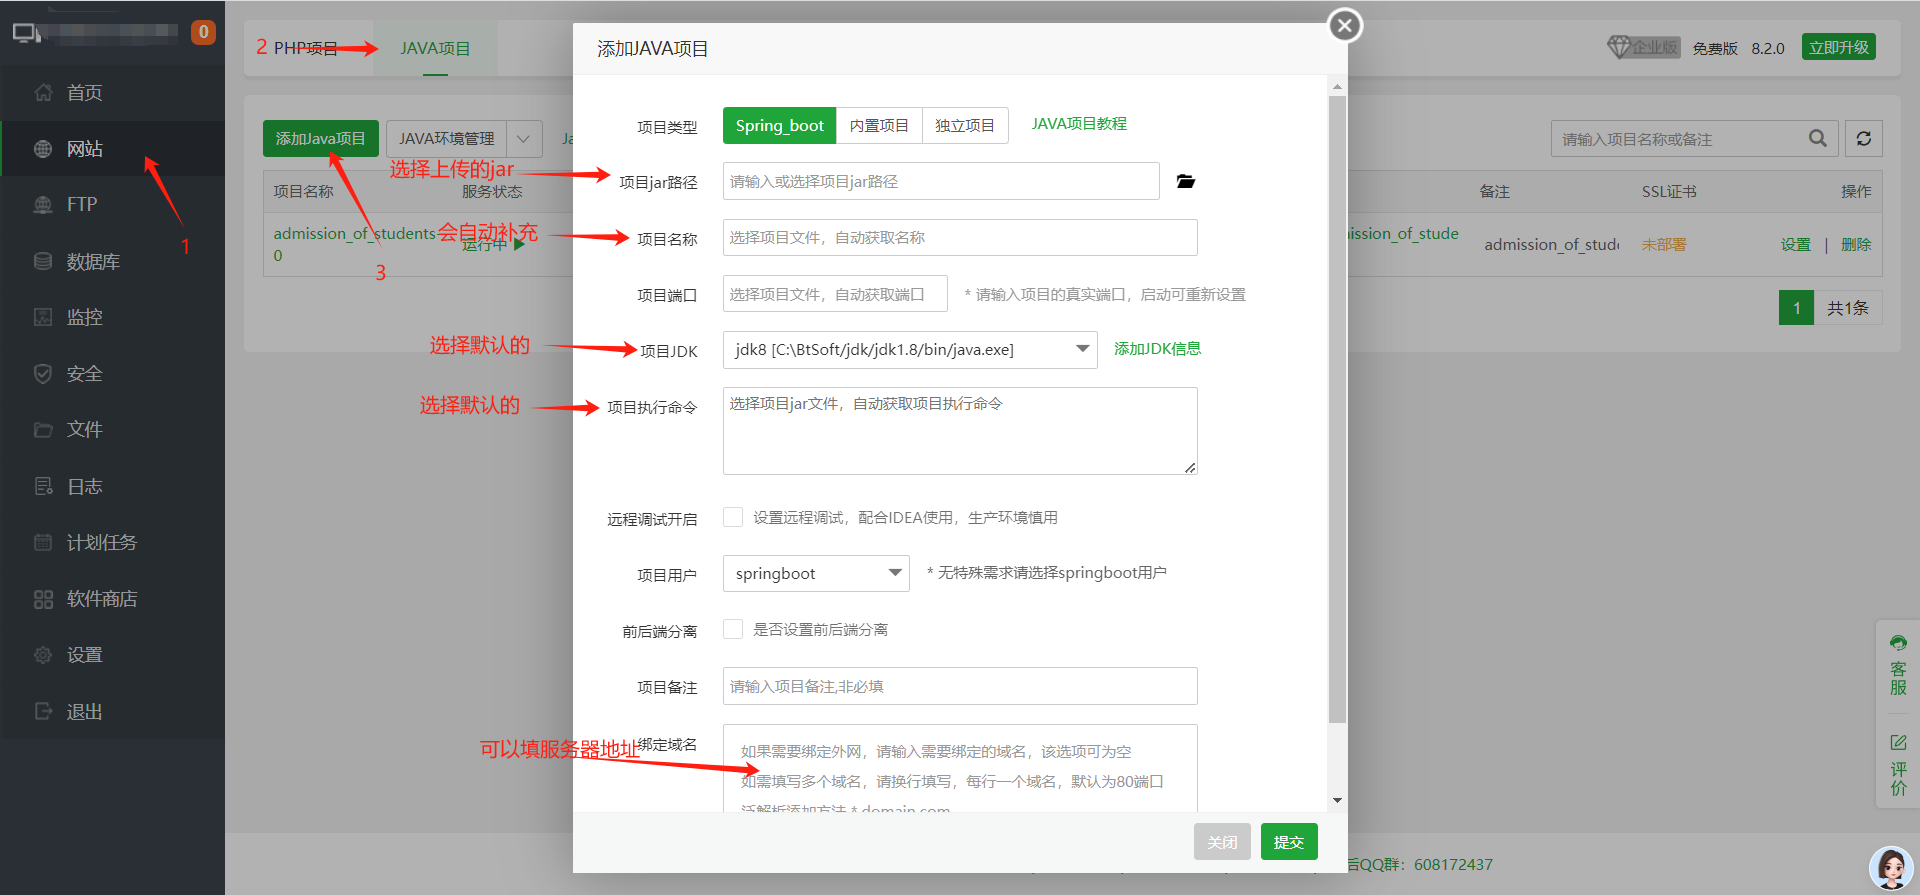Click the refresh icon beside the search box
Screen dimensions: 1920x895
tap(1864, 139)
